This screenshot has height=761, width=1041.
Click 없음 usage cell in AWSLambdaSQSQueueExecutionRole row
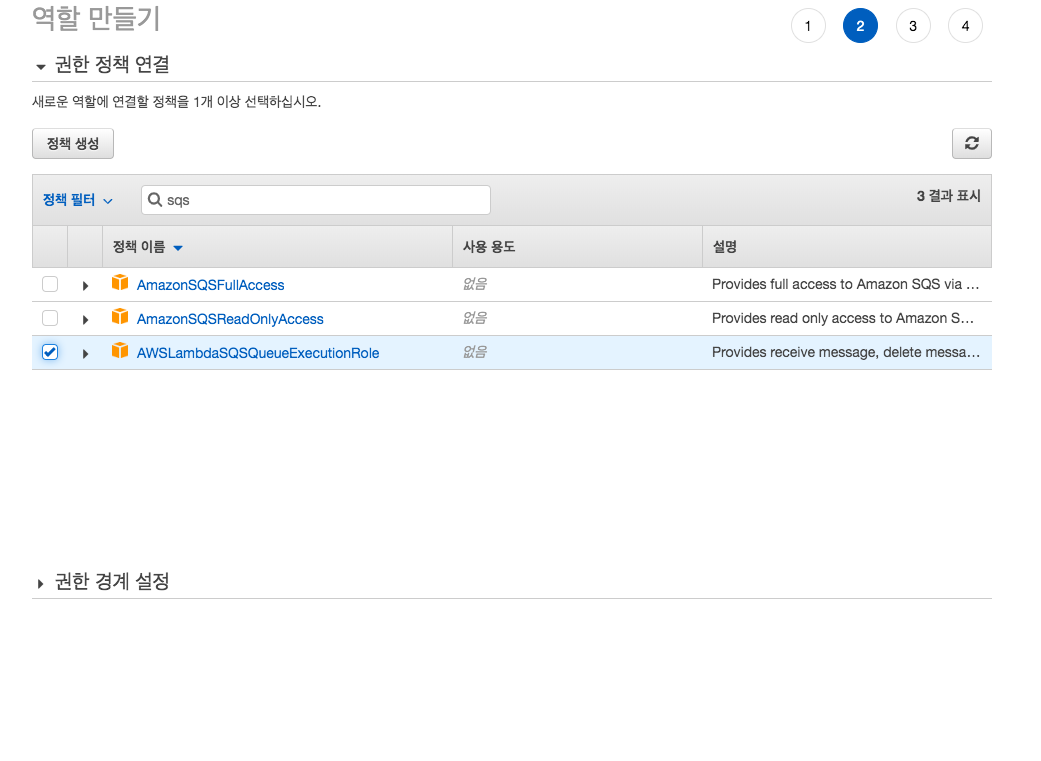(475, 352)
